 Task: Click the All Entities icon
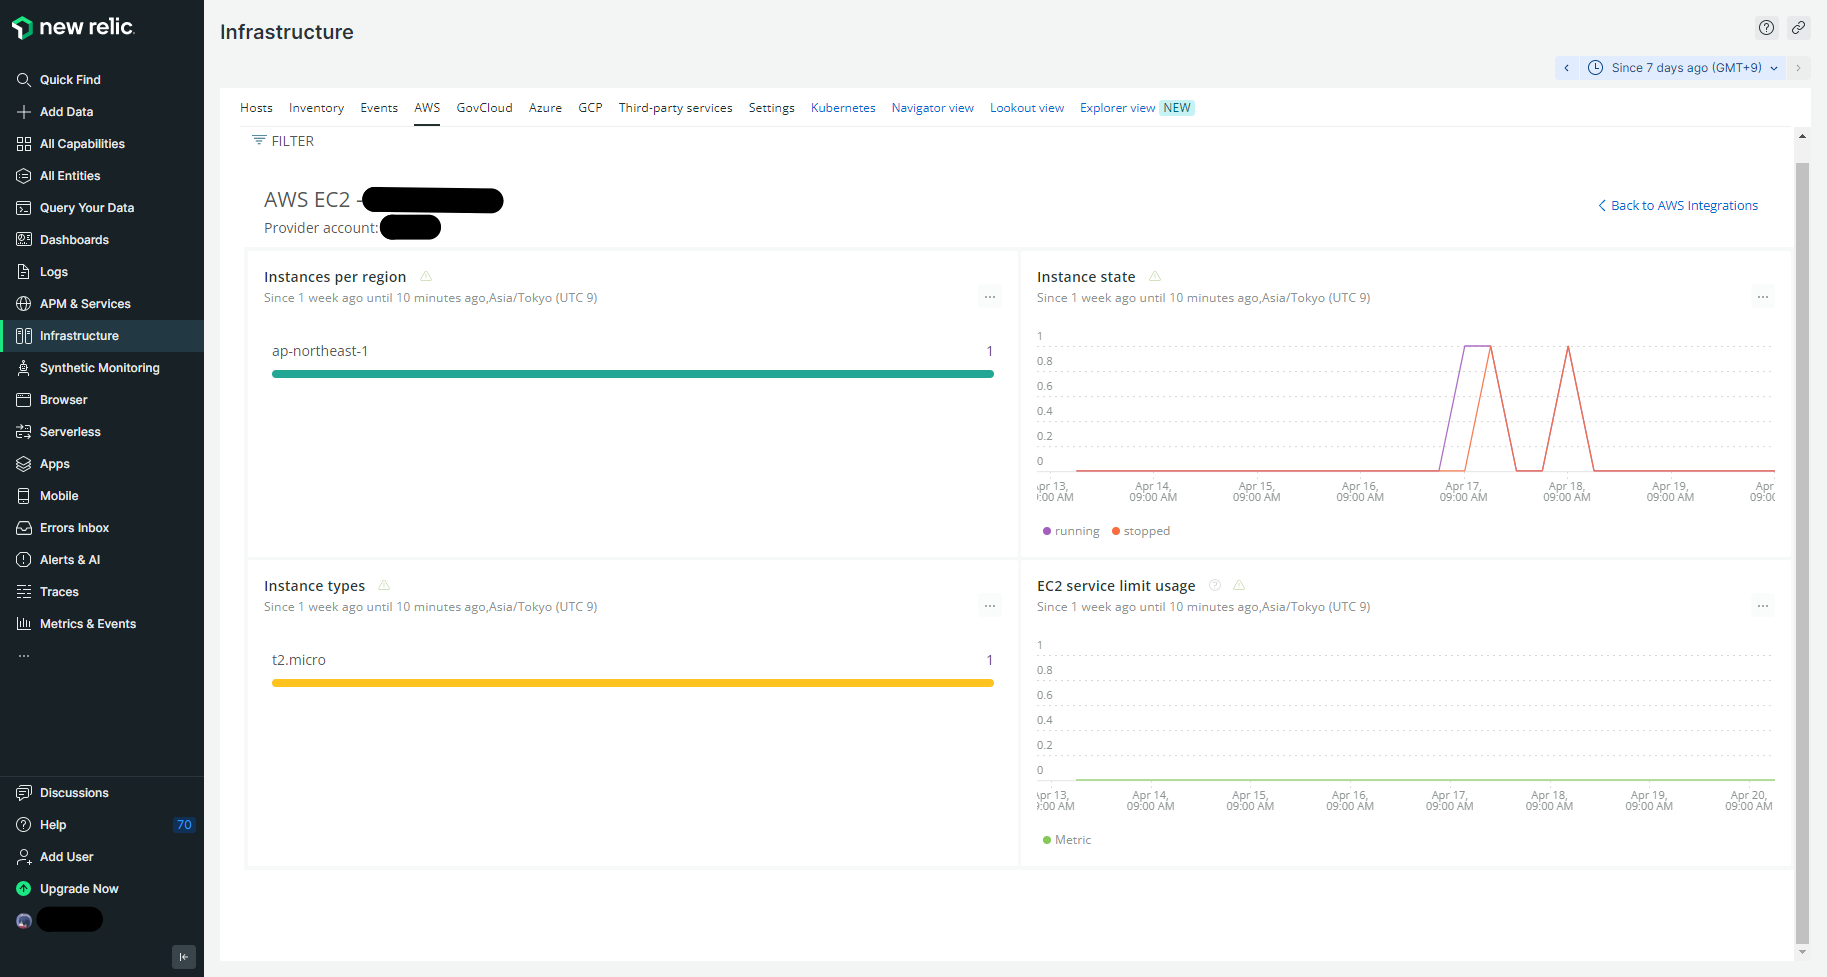click(24, 176)
